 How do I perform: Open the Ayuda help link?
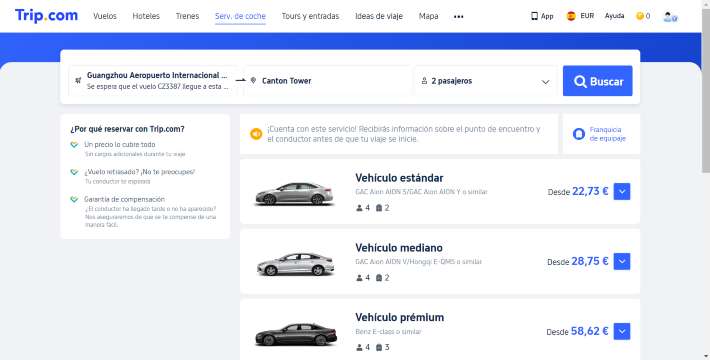pos(614,16)
